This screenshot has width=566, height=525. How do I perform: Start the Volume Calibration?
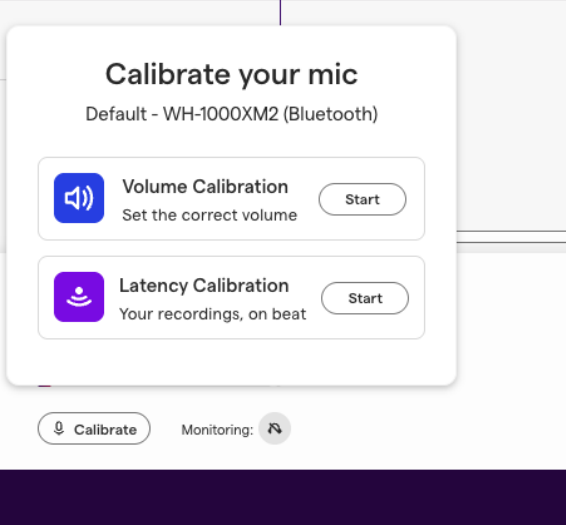362,199
